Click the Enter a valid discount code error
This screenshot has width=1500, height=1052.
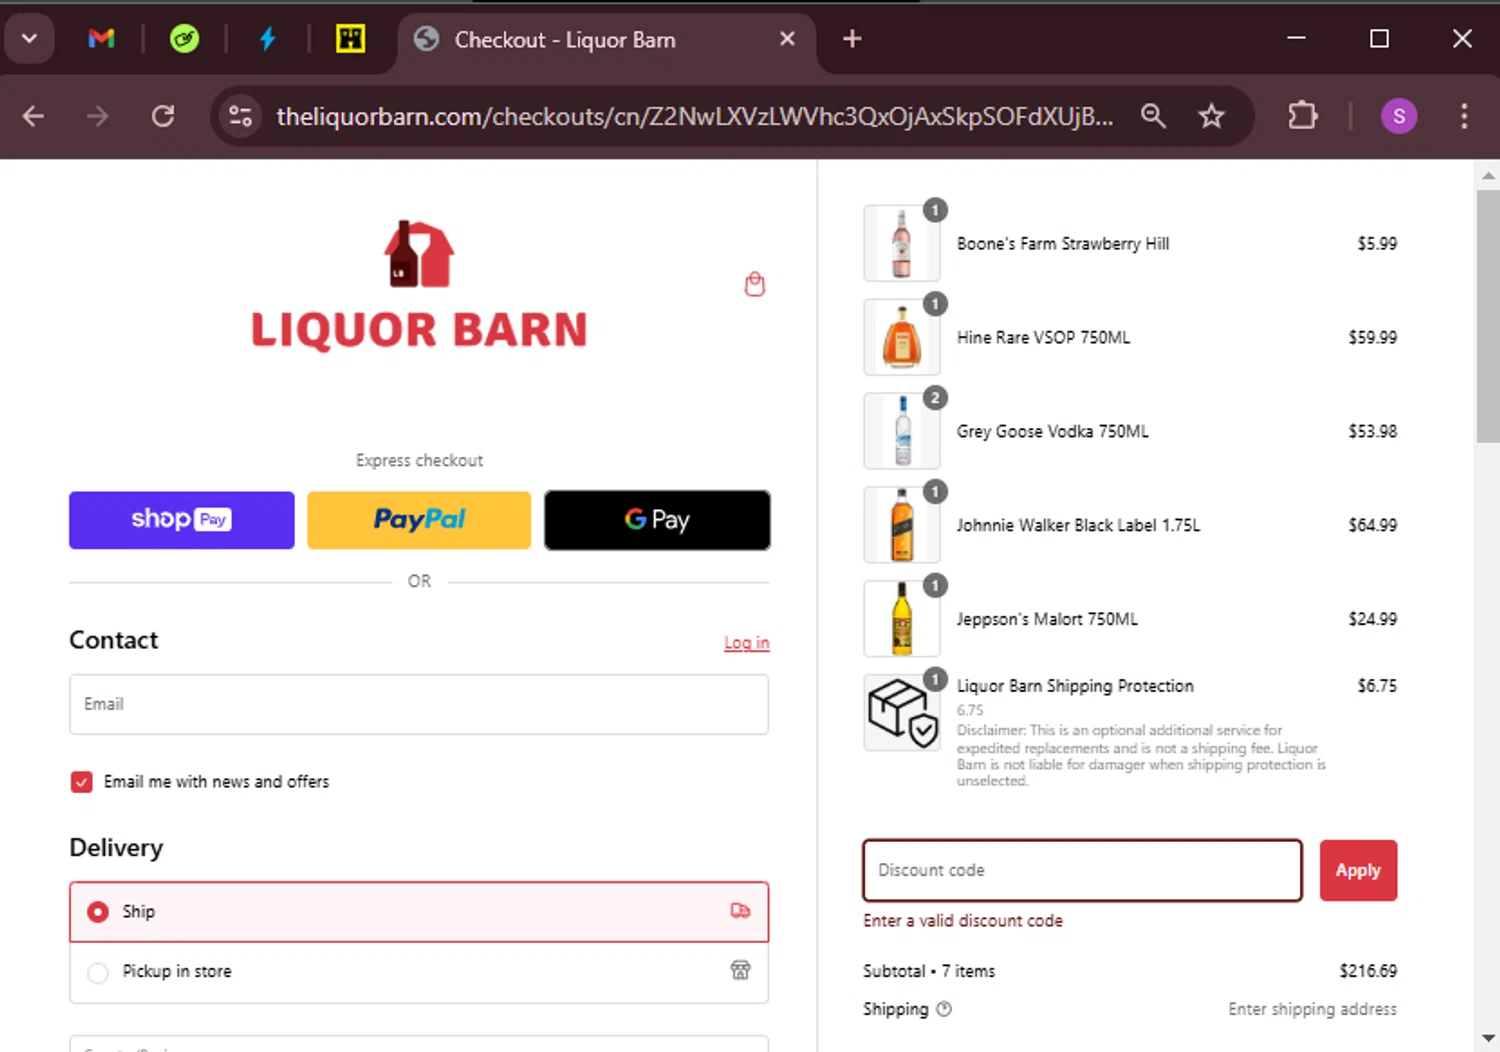coord(963,921)
